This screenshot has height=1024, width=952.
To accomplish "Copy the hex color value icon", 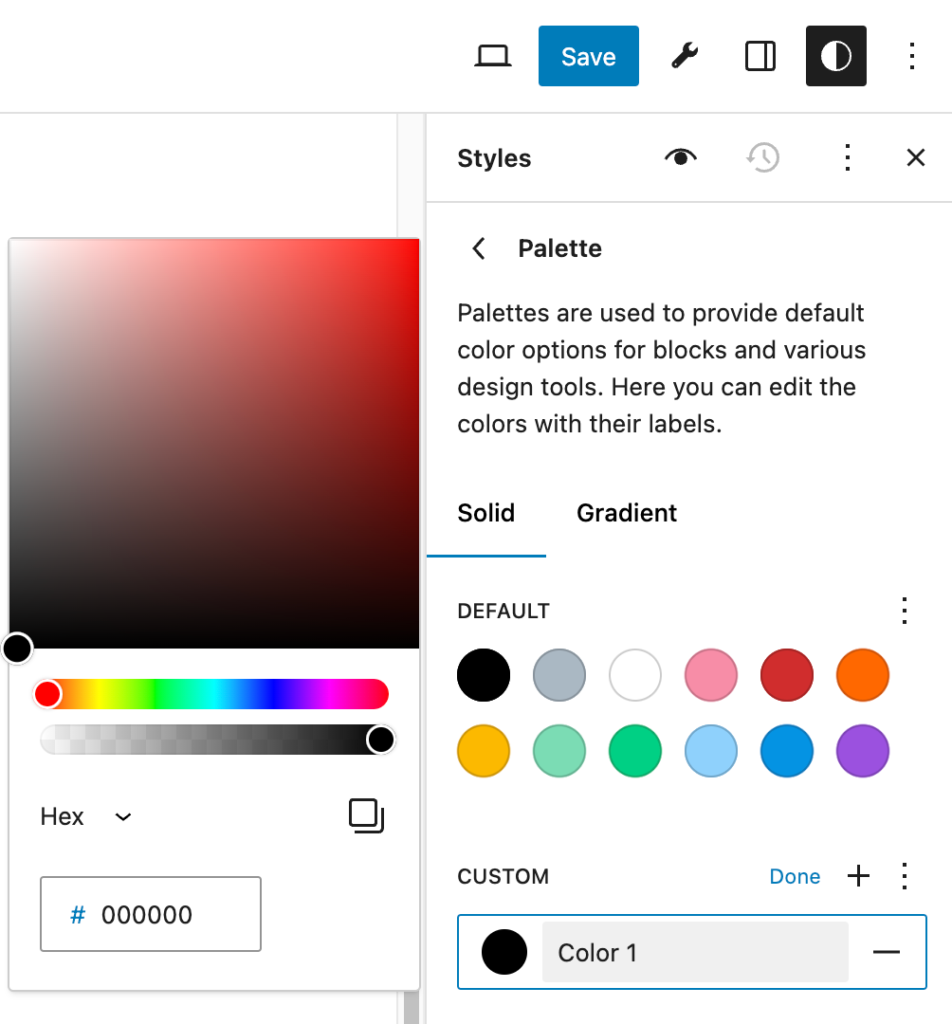I will (x=366, y=816).
